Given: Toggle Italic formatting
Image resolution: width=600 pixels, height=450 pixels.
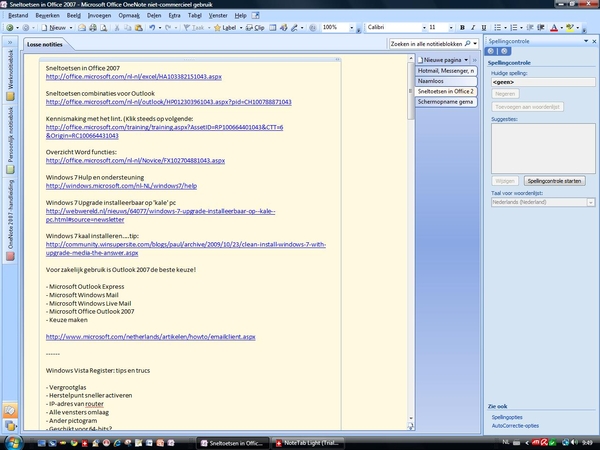Looking at the screenshot, I should point(473,28).
